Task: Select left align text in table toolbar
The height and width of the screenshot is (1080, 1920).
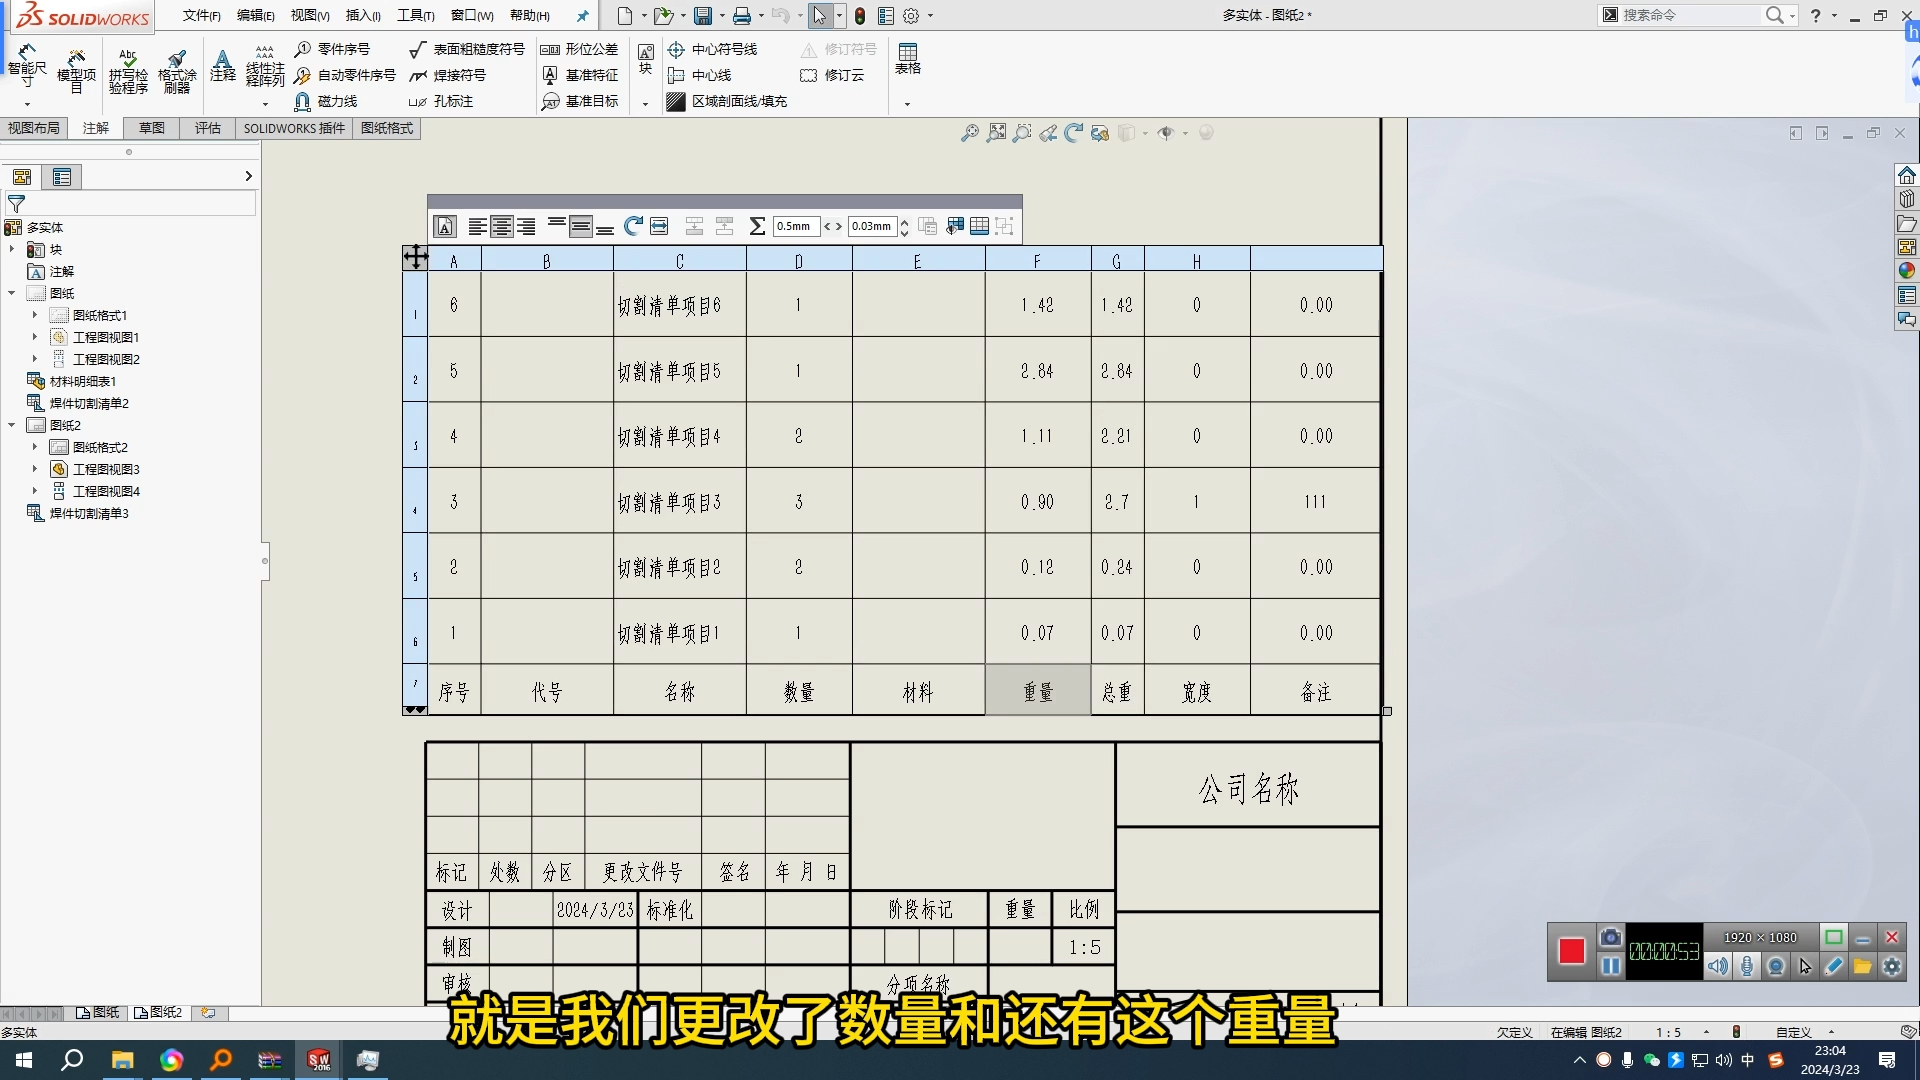Action: 477,227
